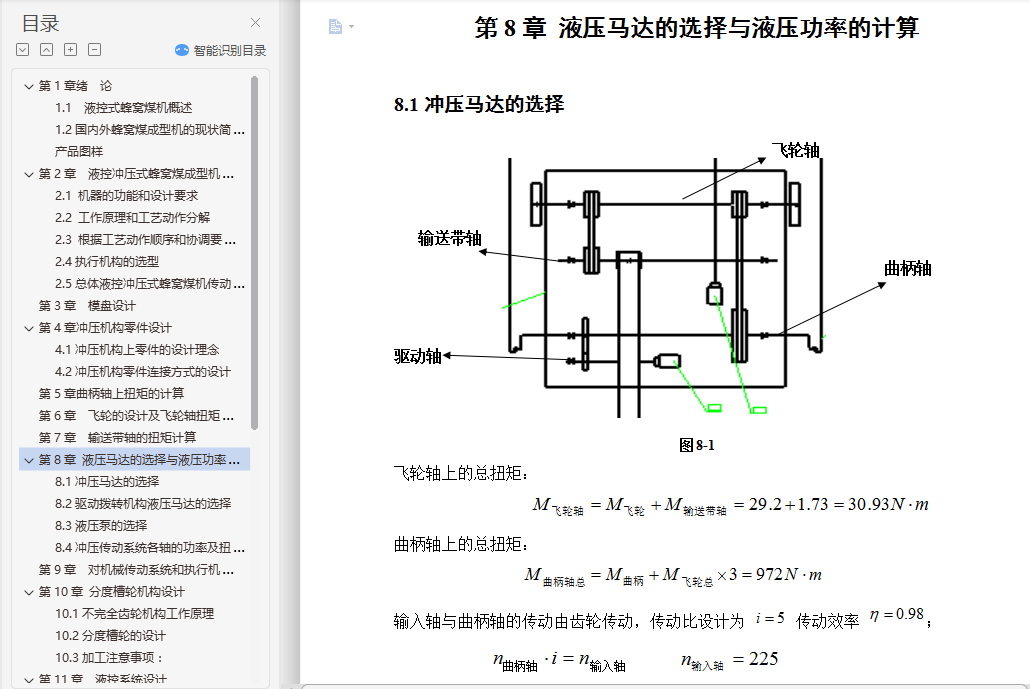
Task: Click the transmission mechanism diagram image
Action: [663, 287]
